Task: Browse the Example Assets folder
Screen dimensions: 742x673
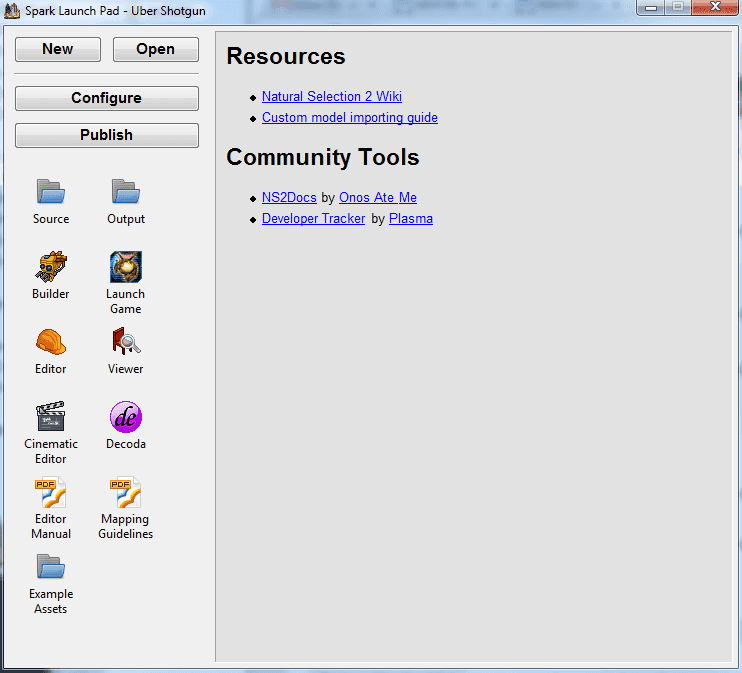Action: 50,568
